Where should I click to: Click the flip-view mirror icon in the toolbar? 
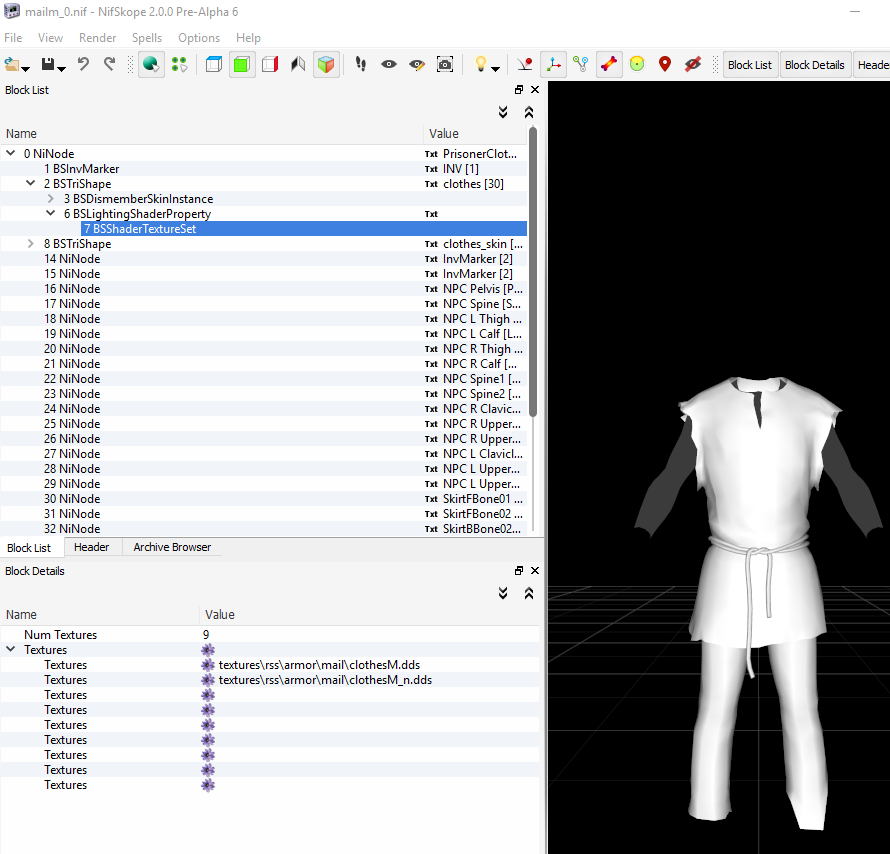coord(297,64)
